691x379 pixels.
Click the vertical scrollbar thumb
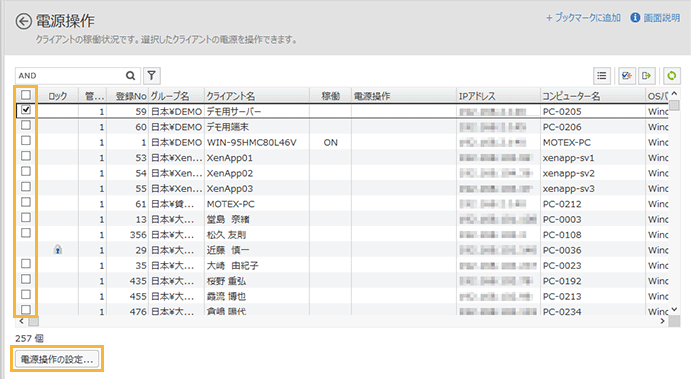[674, 105]
